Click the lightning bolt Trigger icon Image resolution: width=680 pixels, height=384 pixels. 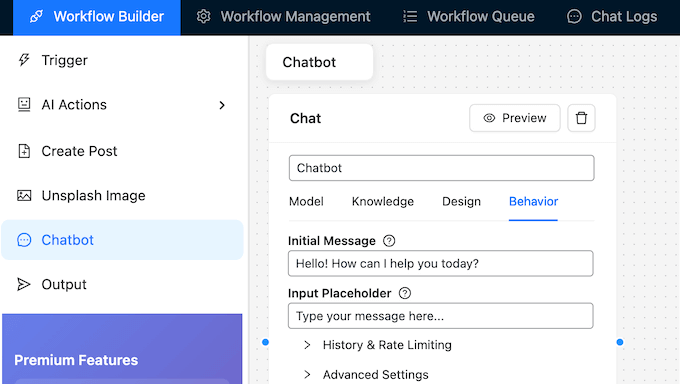tap(24, 60)
